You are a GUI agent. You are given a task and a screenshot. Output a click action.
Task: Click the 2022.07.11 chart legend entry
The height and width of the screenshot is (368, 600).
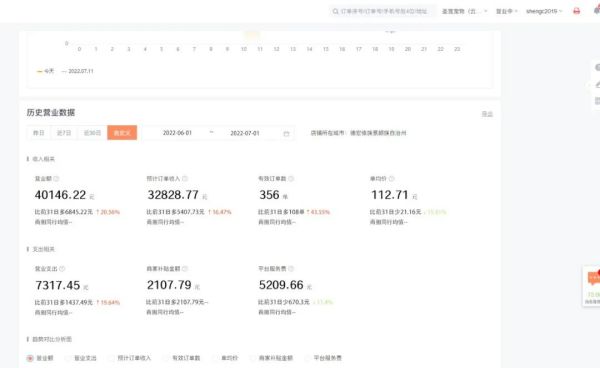click(78, 71)
